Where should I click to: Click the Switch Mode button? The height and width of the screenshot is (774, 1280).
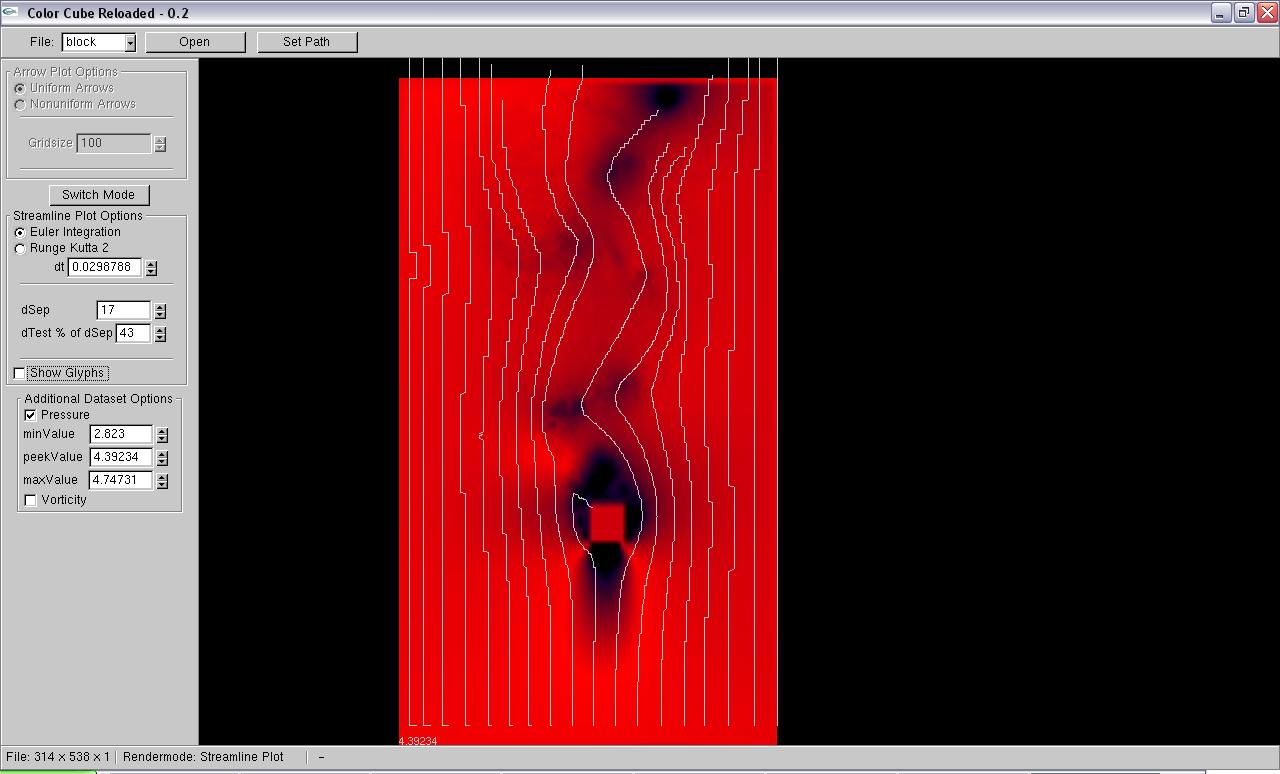pos(98,195)
